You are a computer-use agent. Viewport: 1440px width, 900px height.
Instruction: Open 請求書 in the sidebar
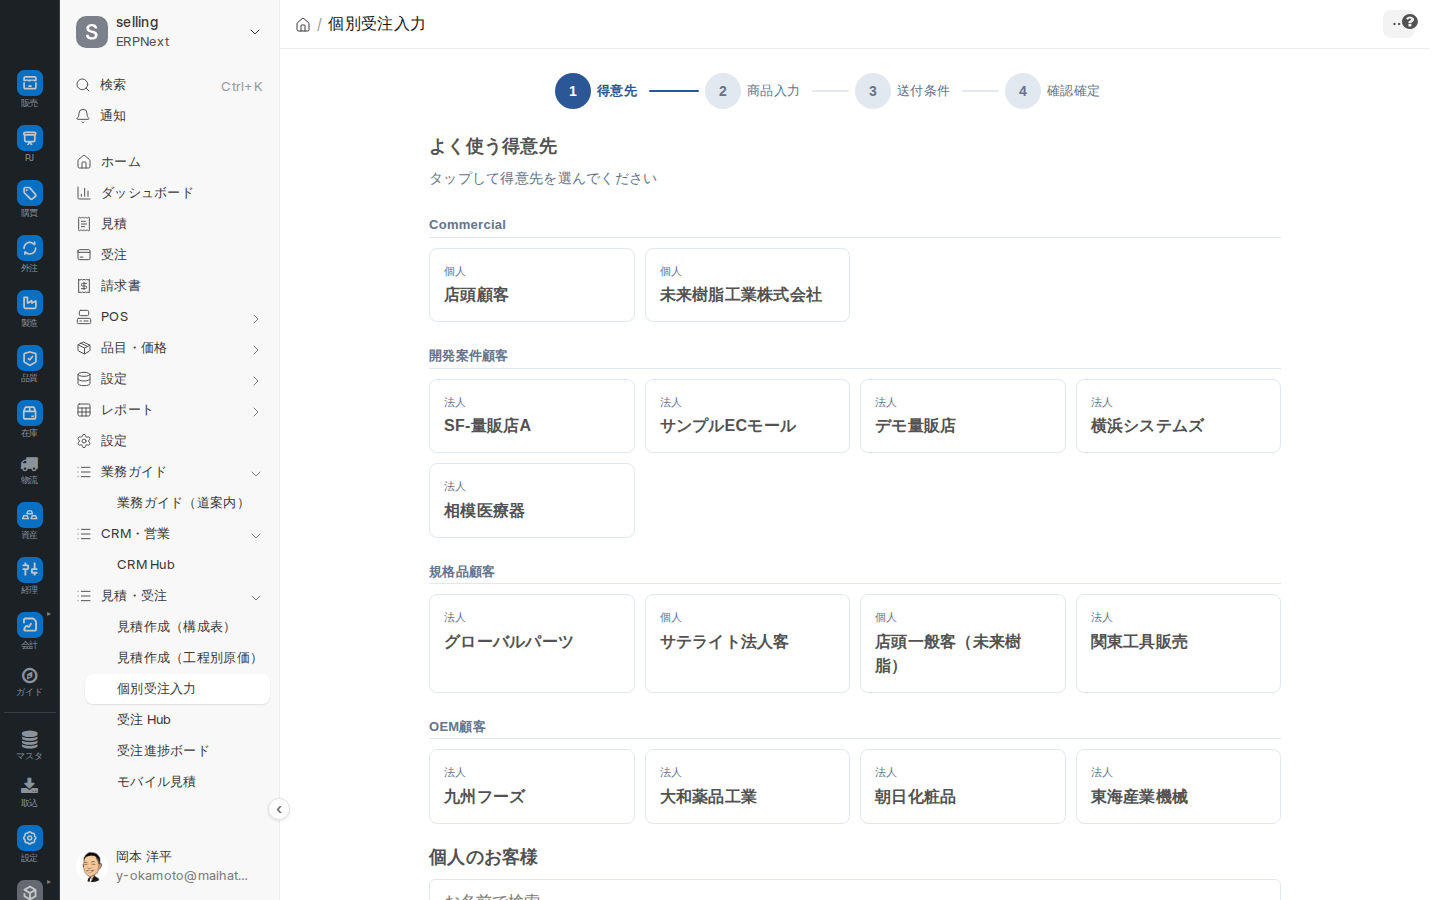pos(170,286)
